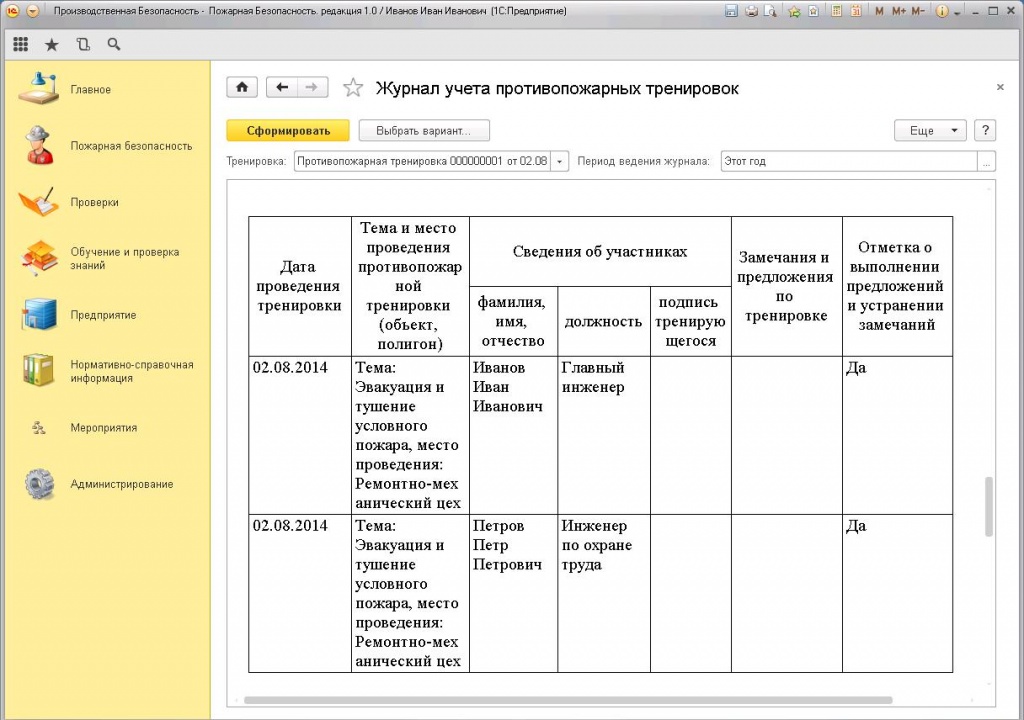Open the sections menu grid icon
The width and height of the screenshot is (1024, 720).
pyautogui.click(x=21, y=44)
